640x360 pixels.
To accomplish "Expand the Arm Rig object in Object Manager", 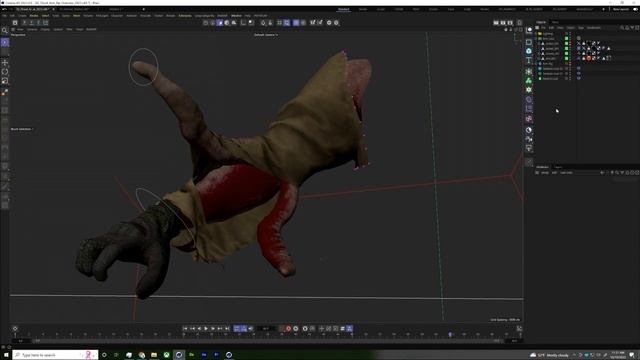I will [x=536, y=63].
